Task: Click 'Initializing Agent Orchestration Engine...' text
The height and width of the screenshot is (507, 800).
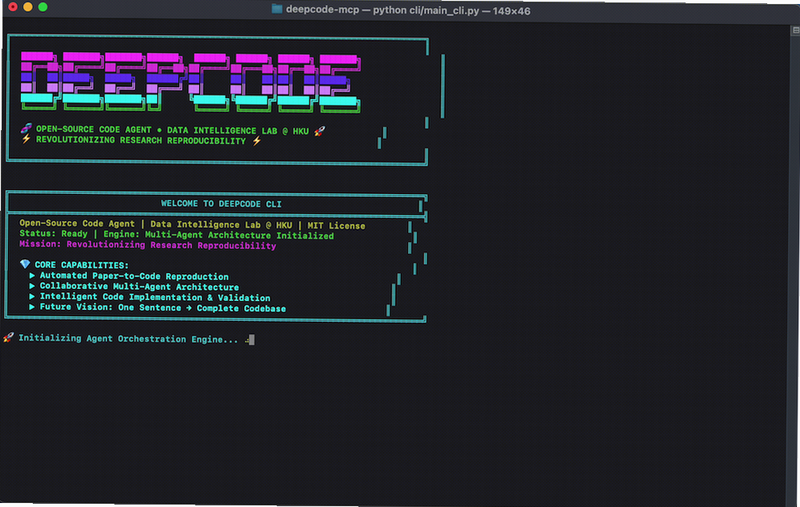Action: pyautogui.click(x=128, y=339)
